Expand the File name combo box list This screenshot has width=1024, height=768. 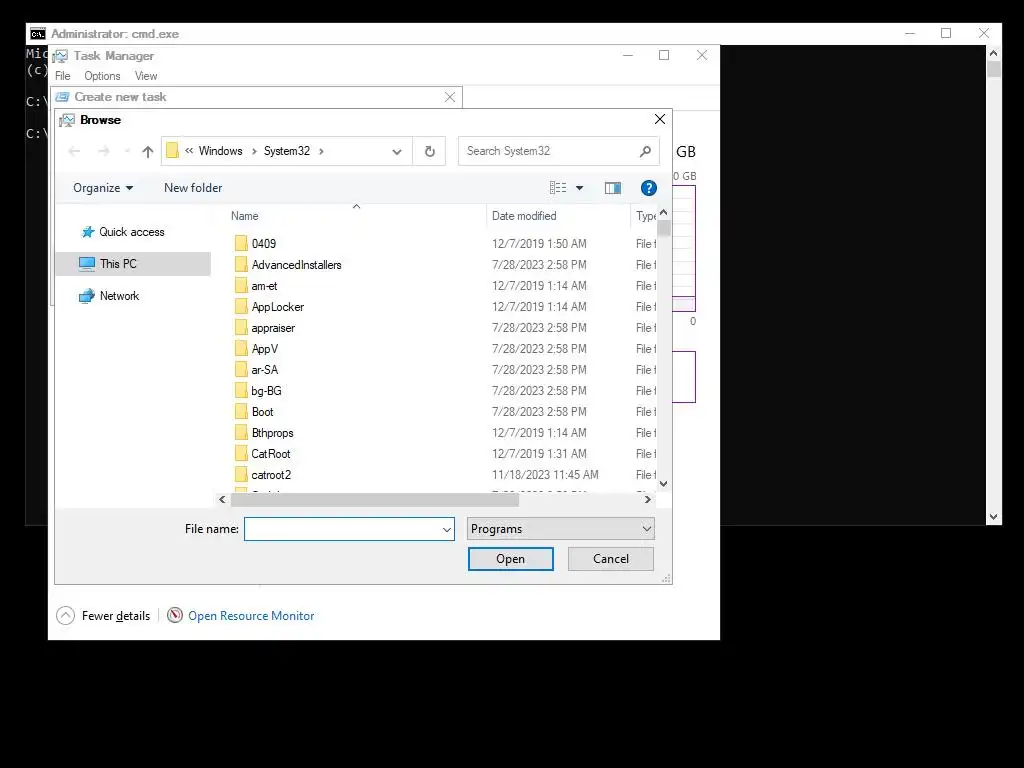coord(447,529)
